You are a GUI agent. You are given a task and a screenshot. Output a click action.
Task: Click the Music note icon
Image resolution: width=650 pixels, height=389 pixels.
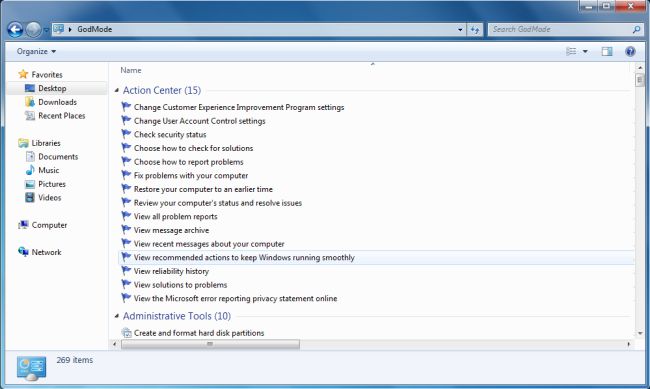tap(30, 170)
